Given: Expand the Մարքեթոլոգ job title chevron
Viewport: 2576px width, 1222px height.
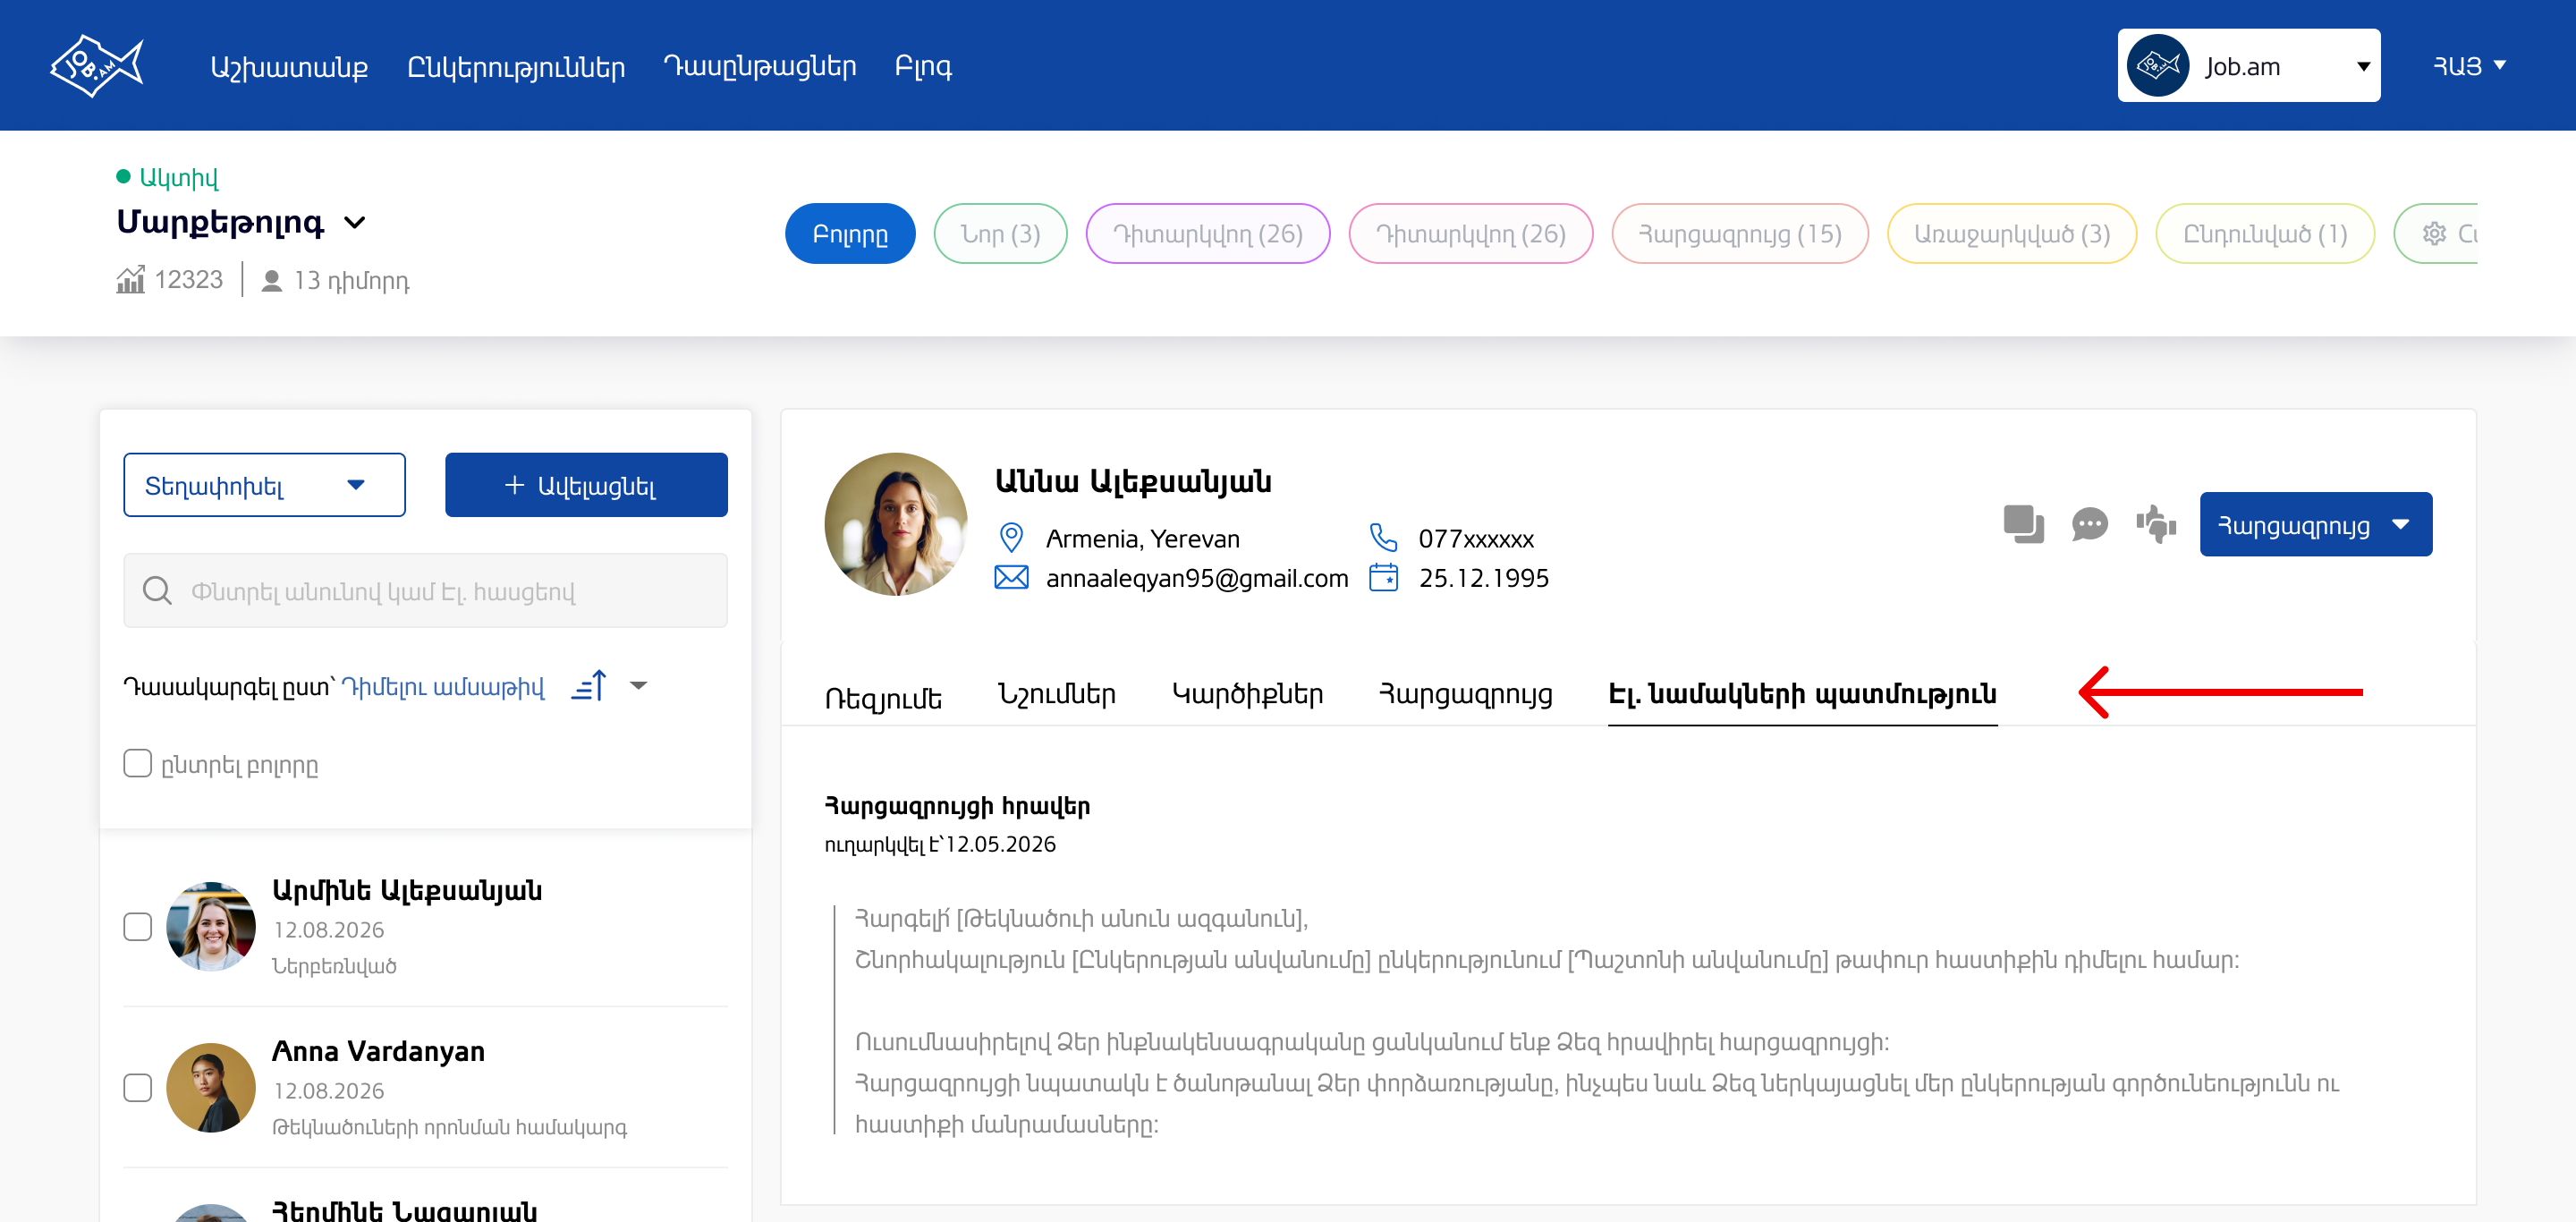Looking at the screenshot, I should pyautogui.click(x=355, y=222).
